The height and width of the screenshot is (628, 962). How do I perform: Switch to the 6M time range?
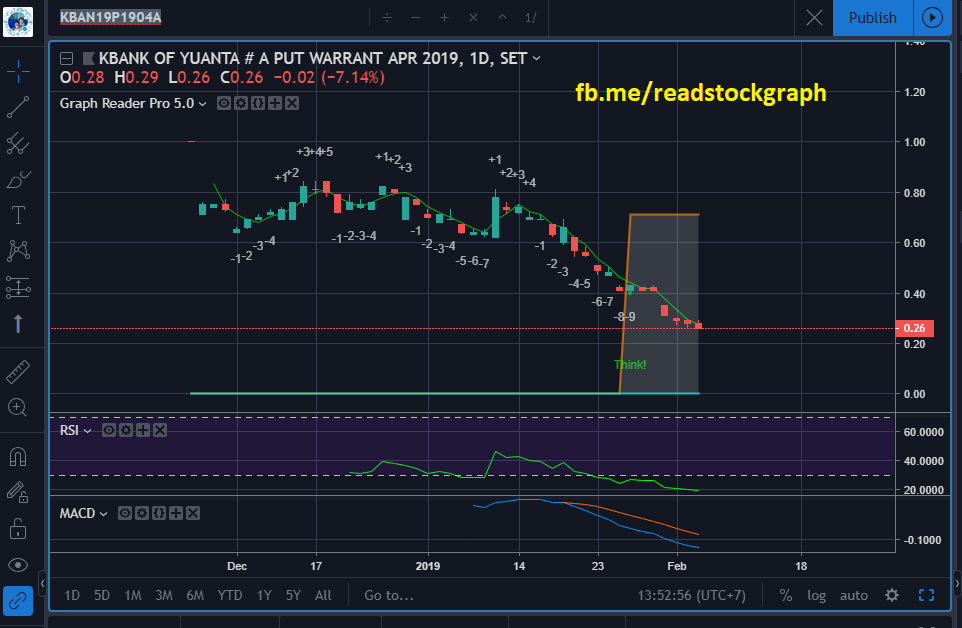tap(195, 595)
